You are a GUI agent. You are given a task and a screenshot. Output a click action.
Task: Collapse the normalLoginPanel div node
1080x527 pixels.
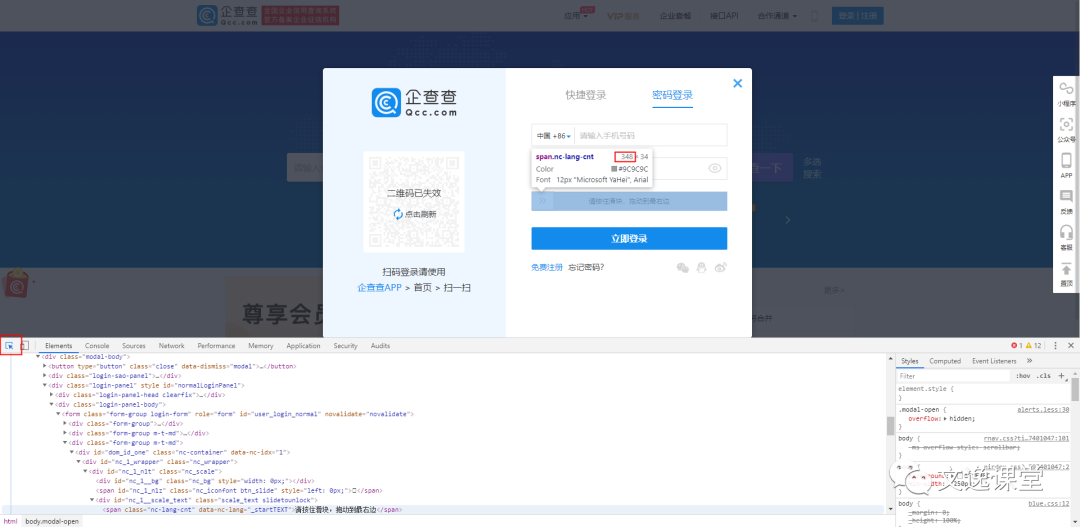click(45, 386)
